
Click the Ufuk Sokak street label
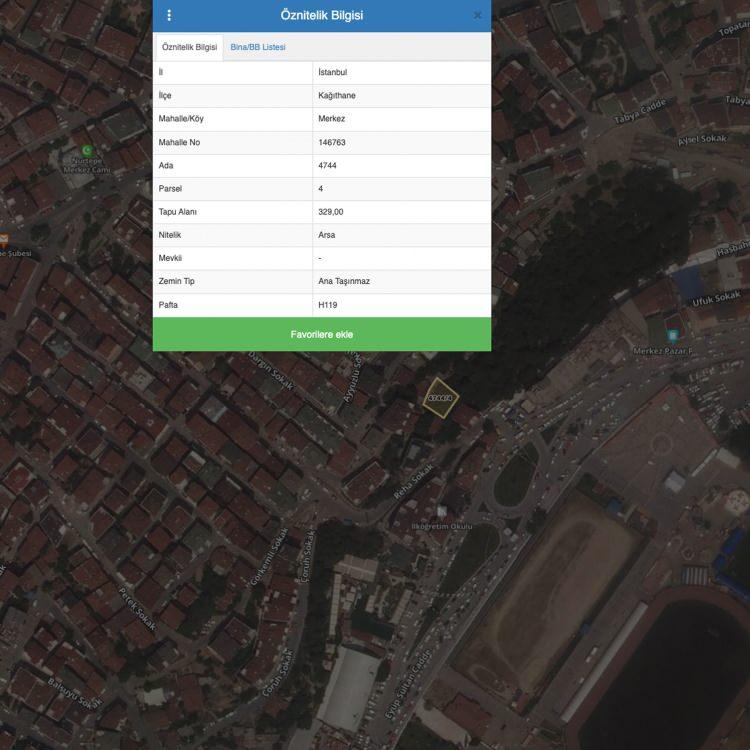pyautogui.click(x=716, y=299)
